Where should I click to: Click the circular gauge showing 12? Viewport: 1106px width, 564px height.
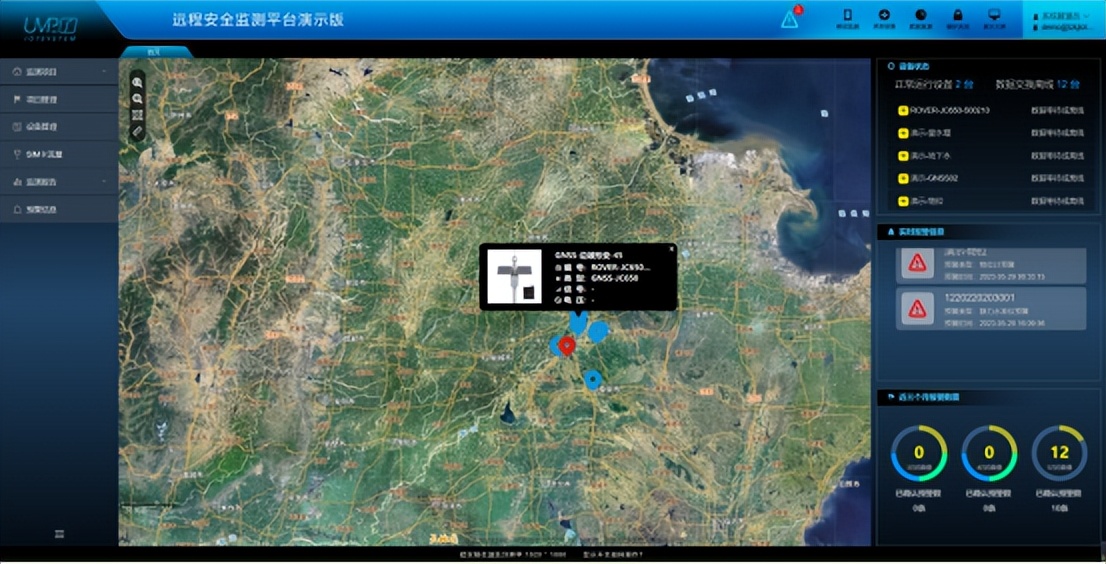[1059, 453]
